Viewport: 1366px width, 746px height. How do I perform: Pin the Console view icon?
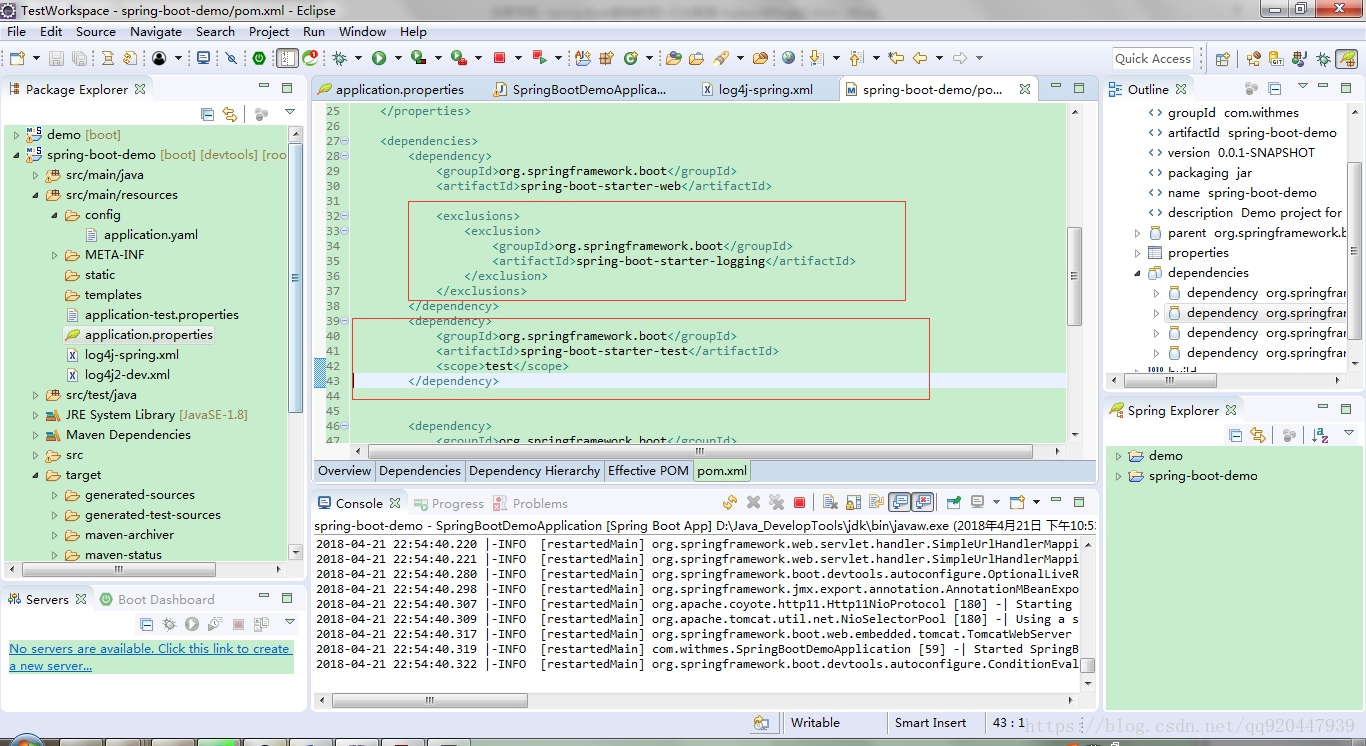953,502
